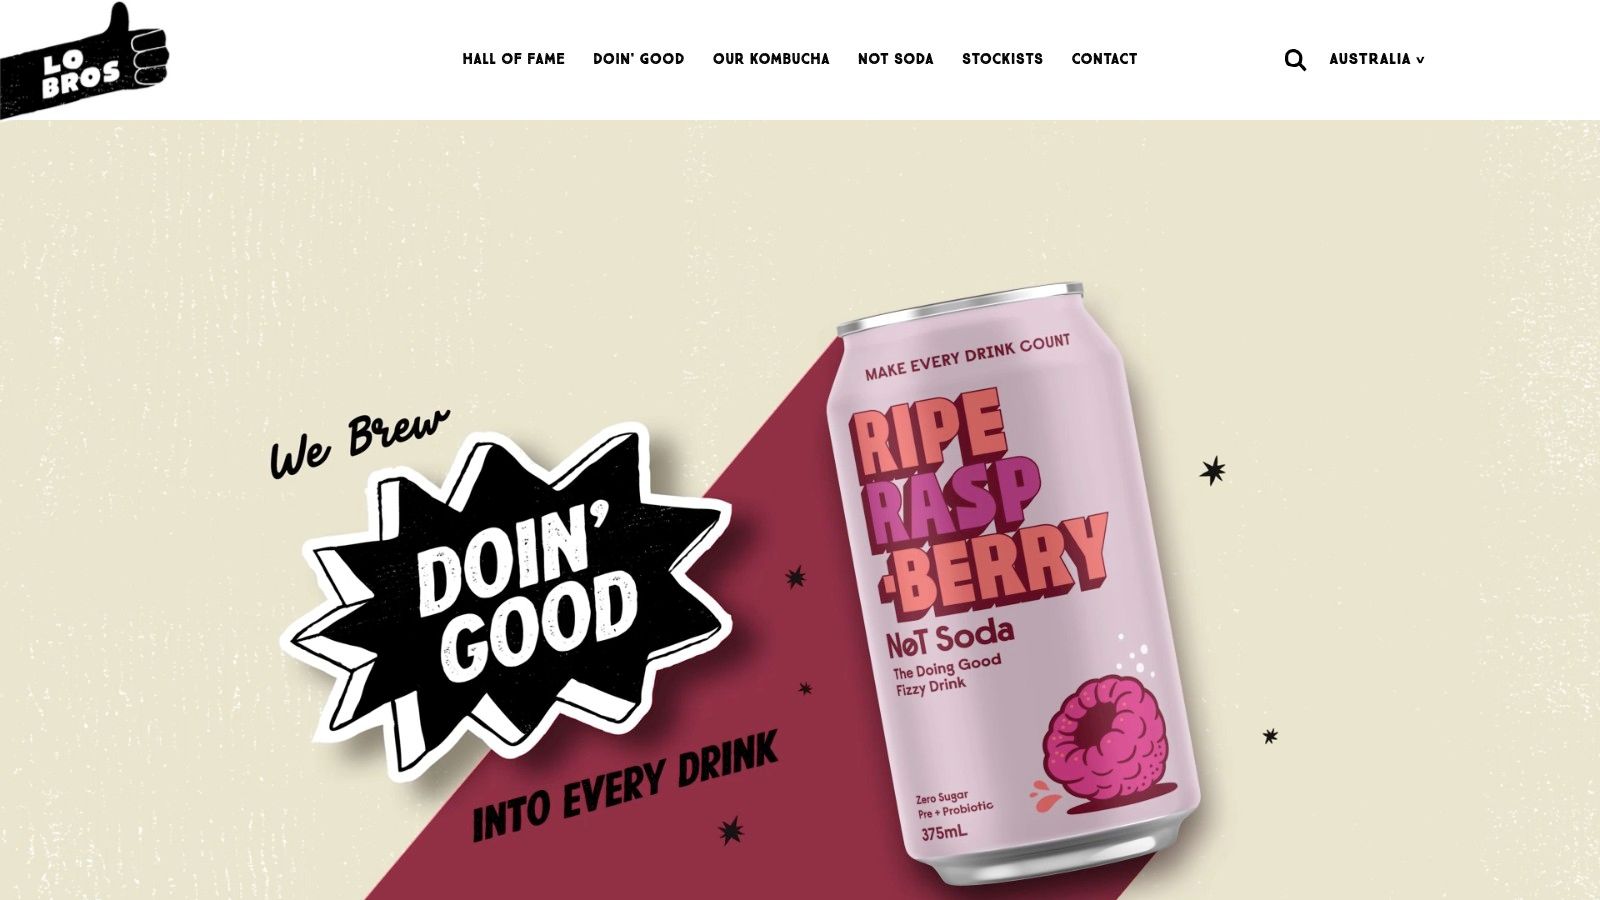Open the Stockists link
The image size is (1600, 900).
pos(1002,59)
